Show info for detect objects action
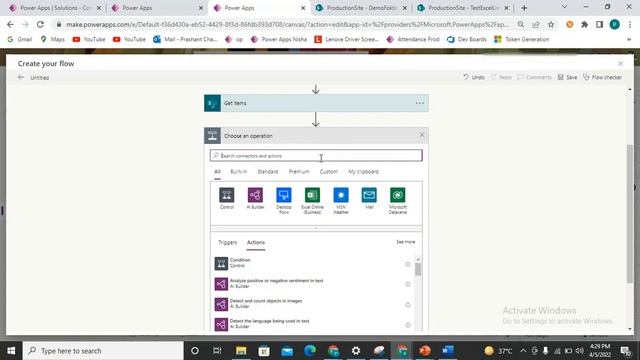This screenshot has height=360, width=640. (407, 305)
